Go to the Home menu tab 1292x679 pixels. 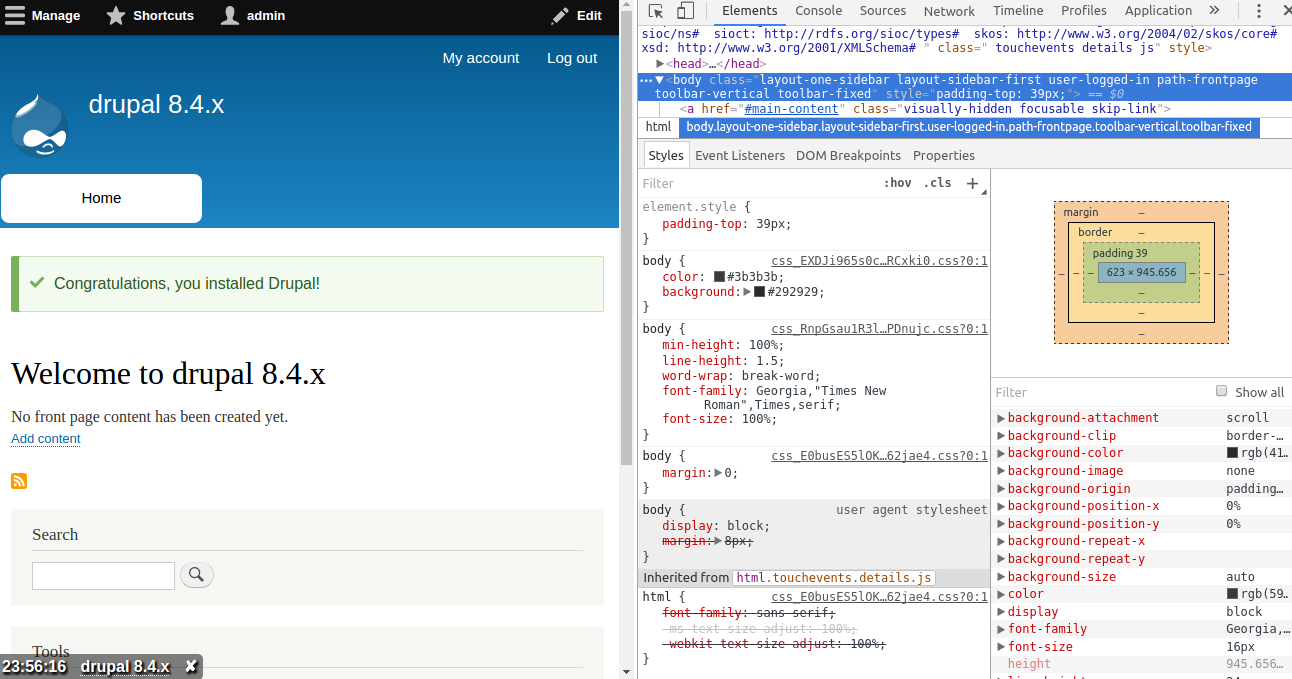(x=101, y=198)
